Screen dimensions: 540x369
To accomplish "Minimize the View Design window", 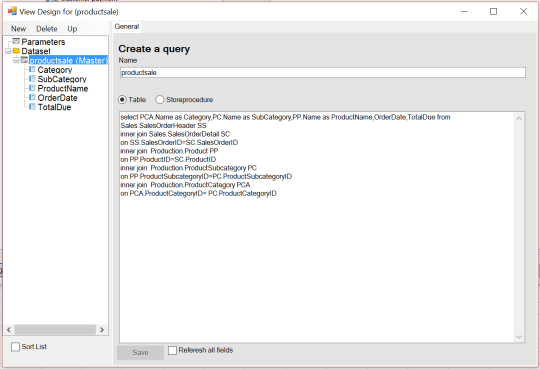I will [464, 11].
